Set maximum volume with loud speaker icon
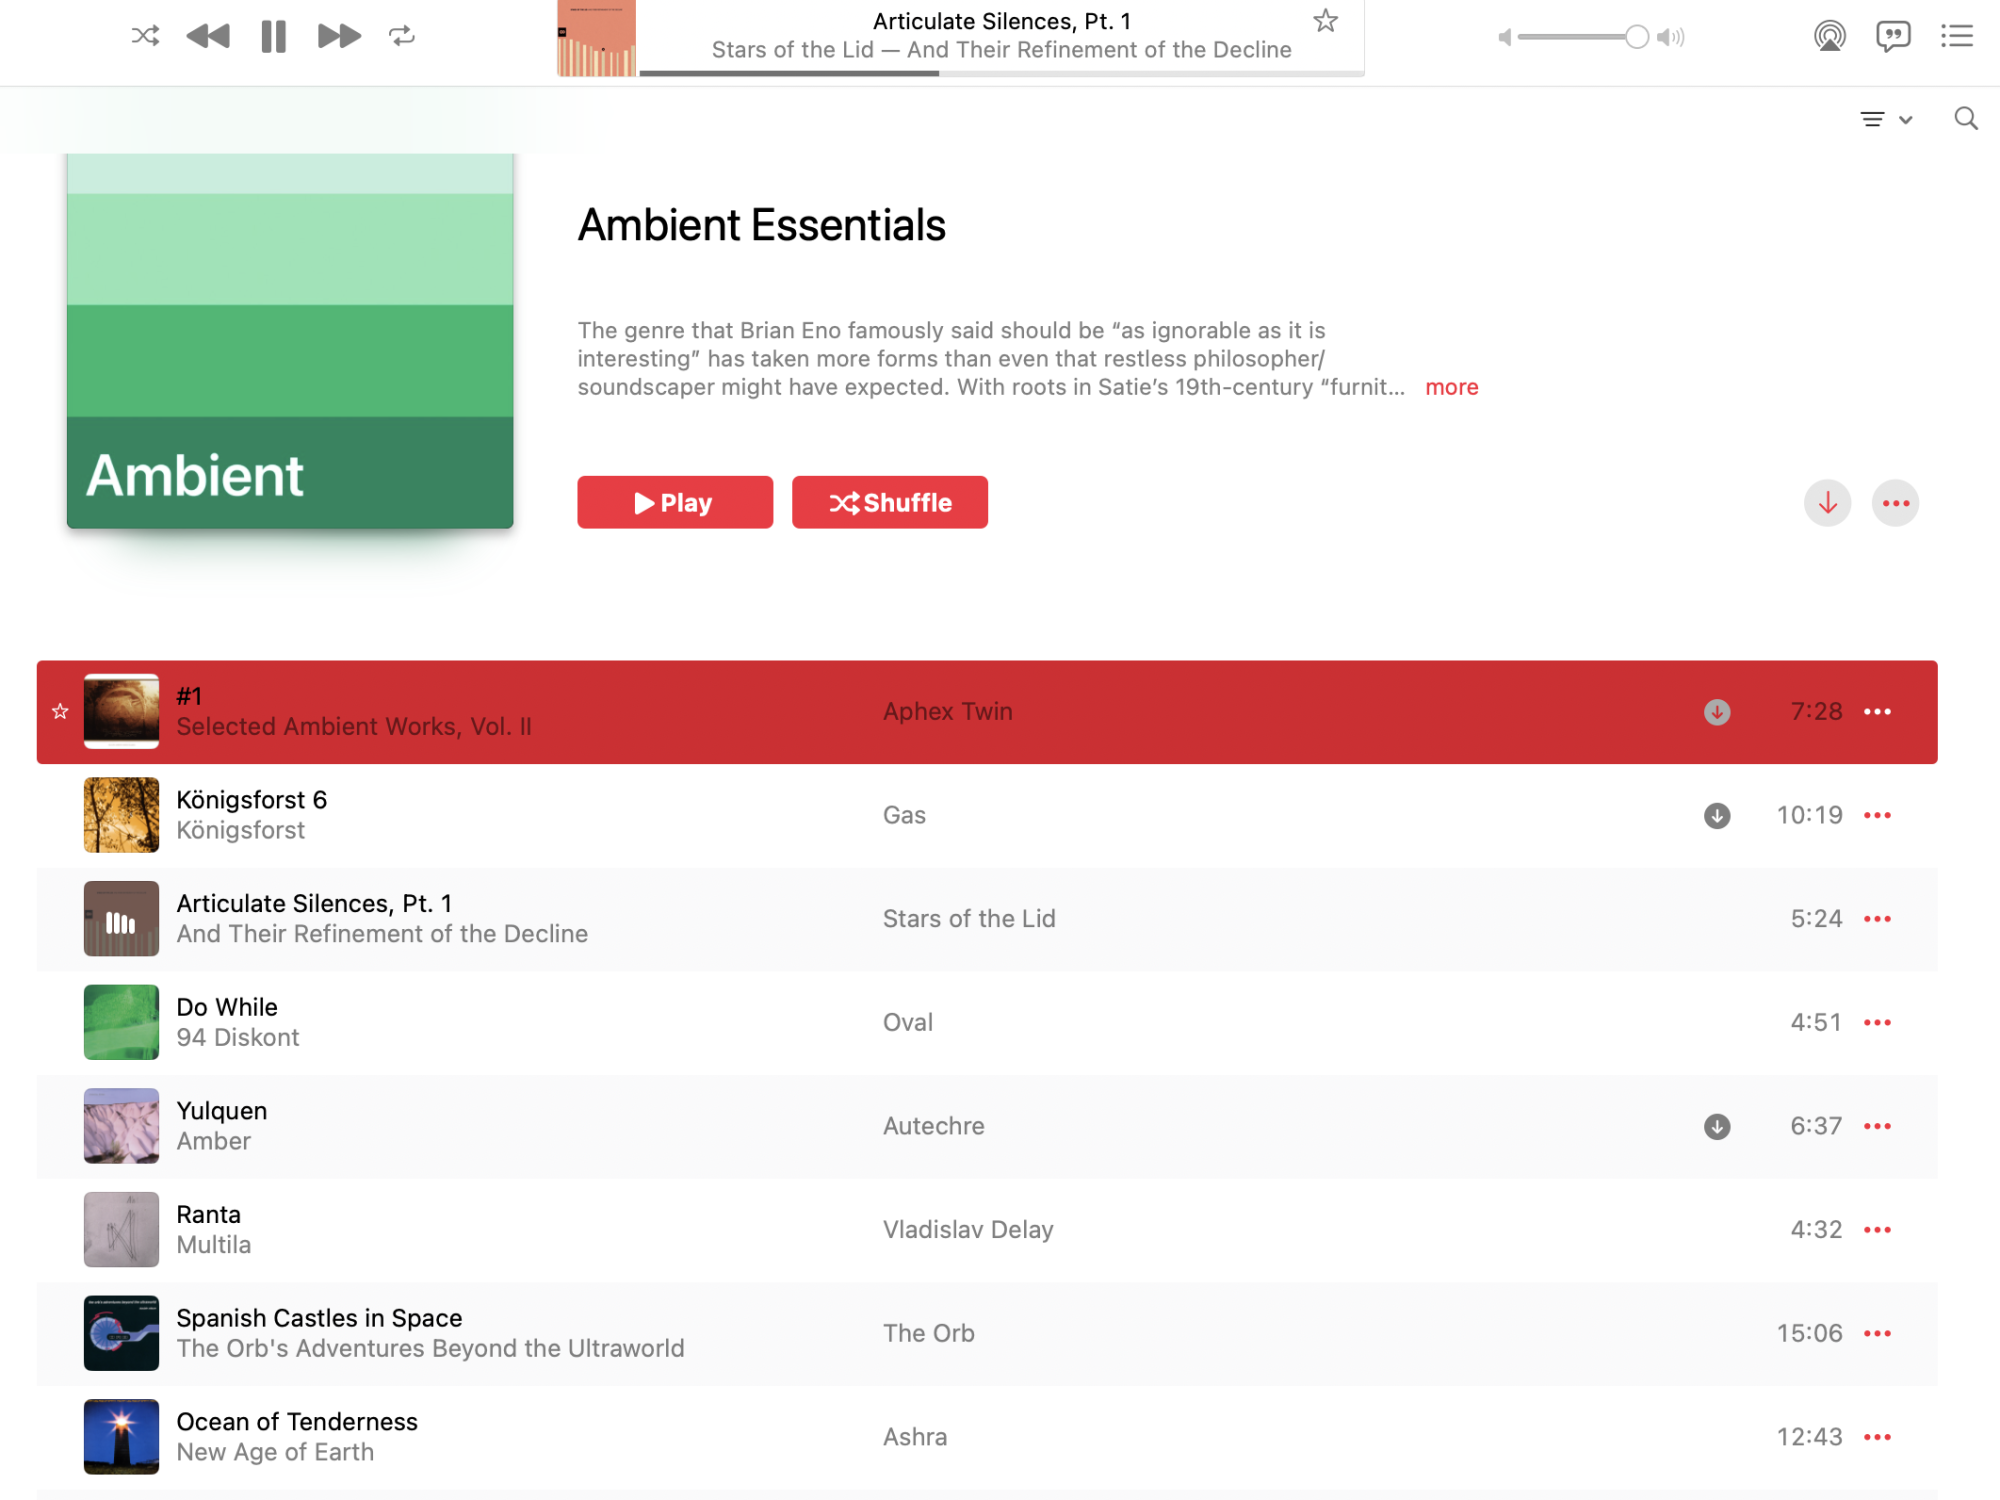2000x1500 pixels. [x=1671, y=37]
